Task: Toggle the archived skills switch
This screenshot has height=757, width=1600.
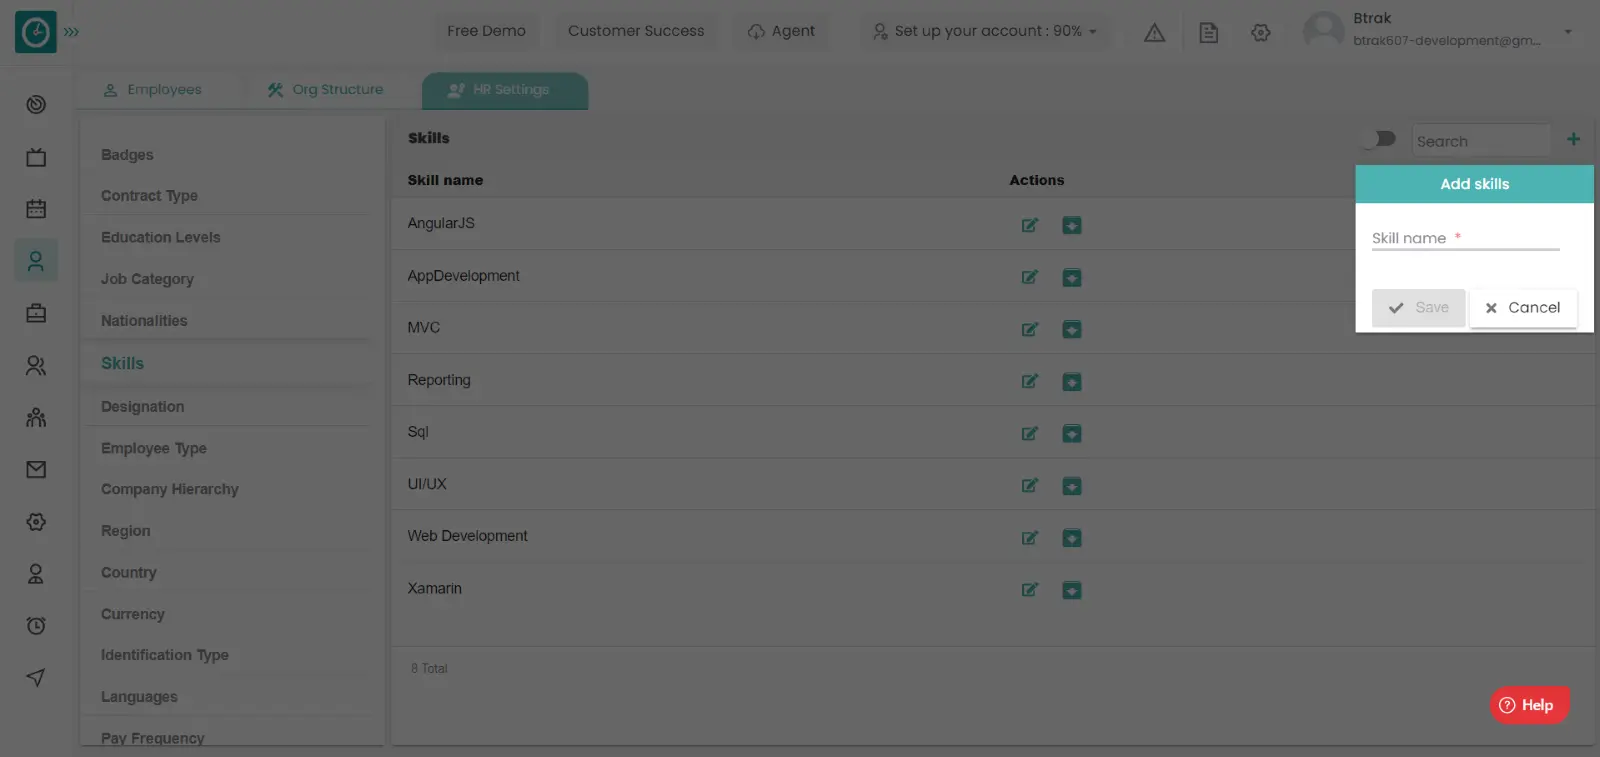Action: 1379,139
